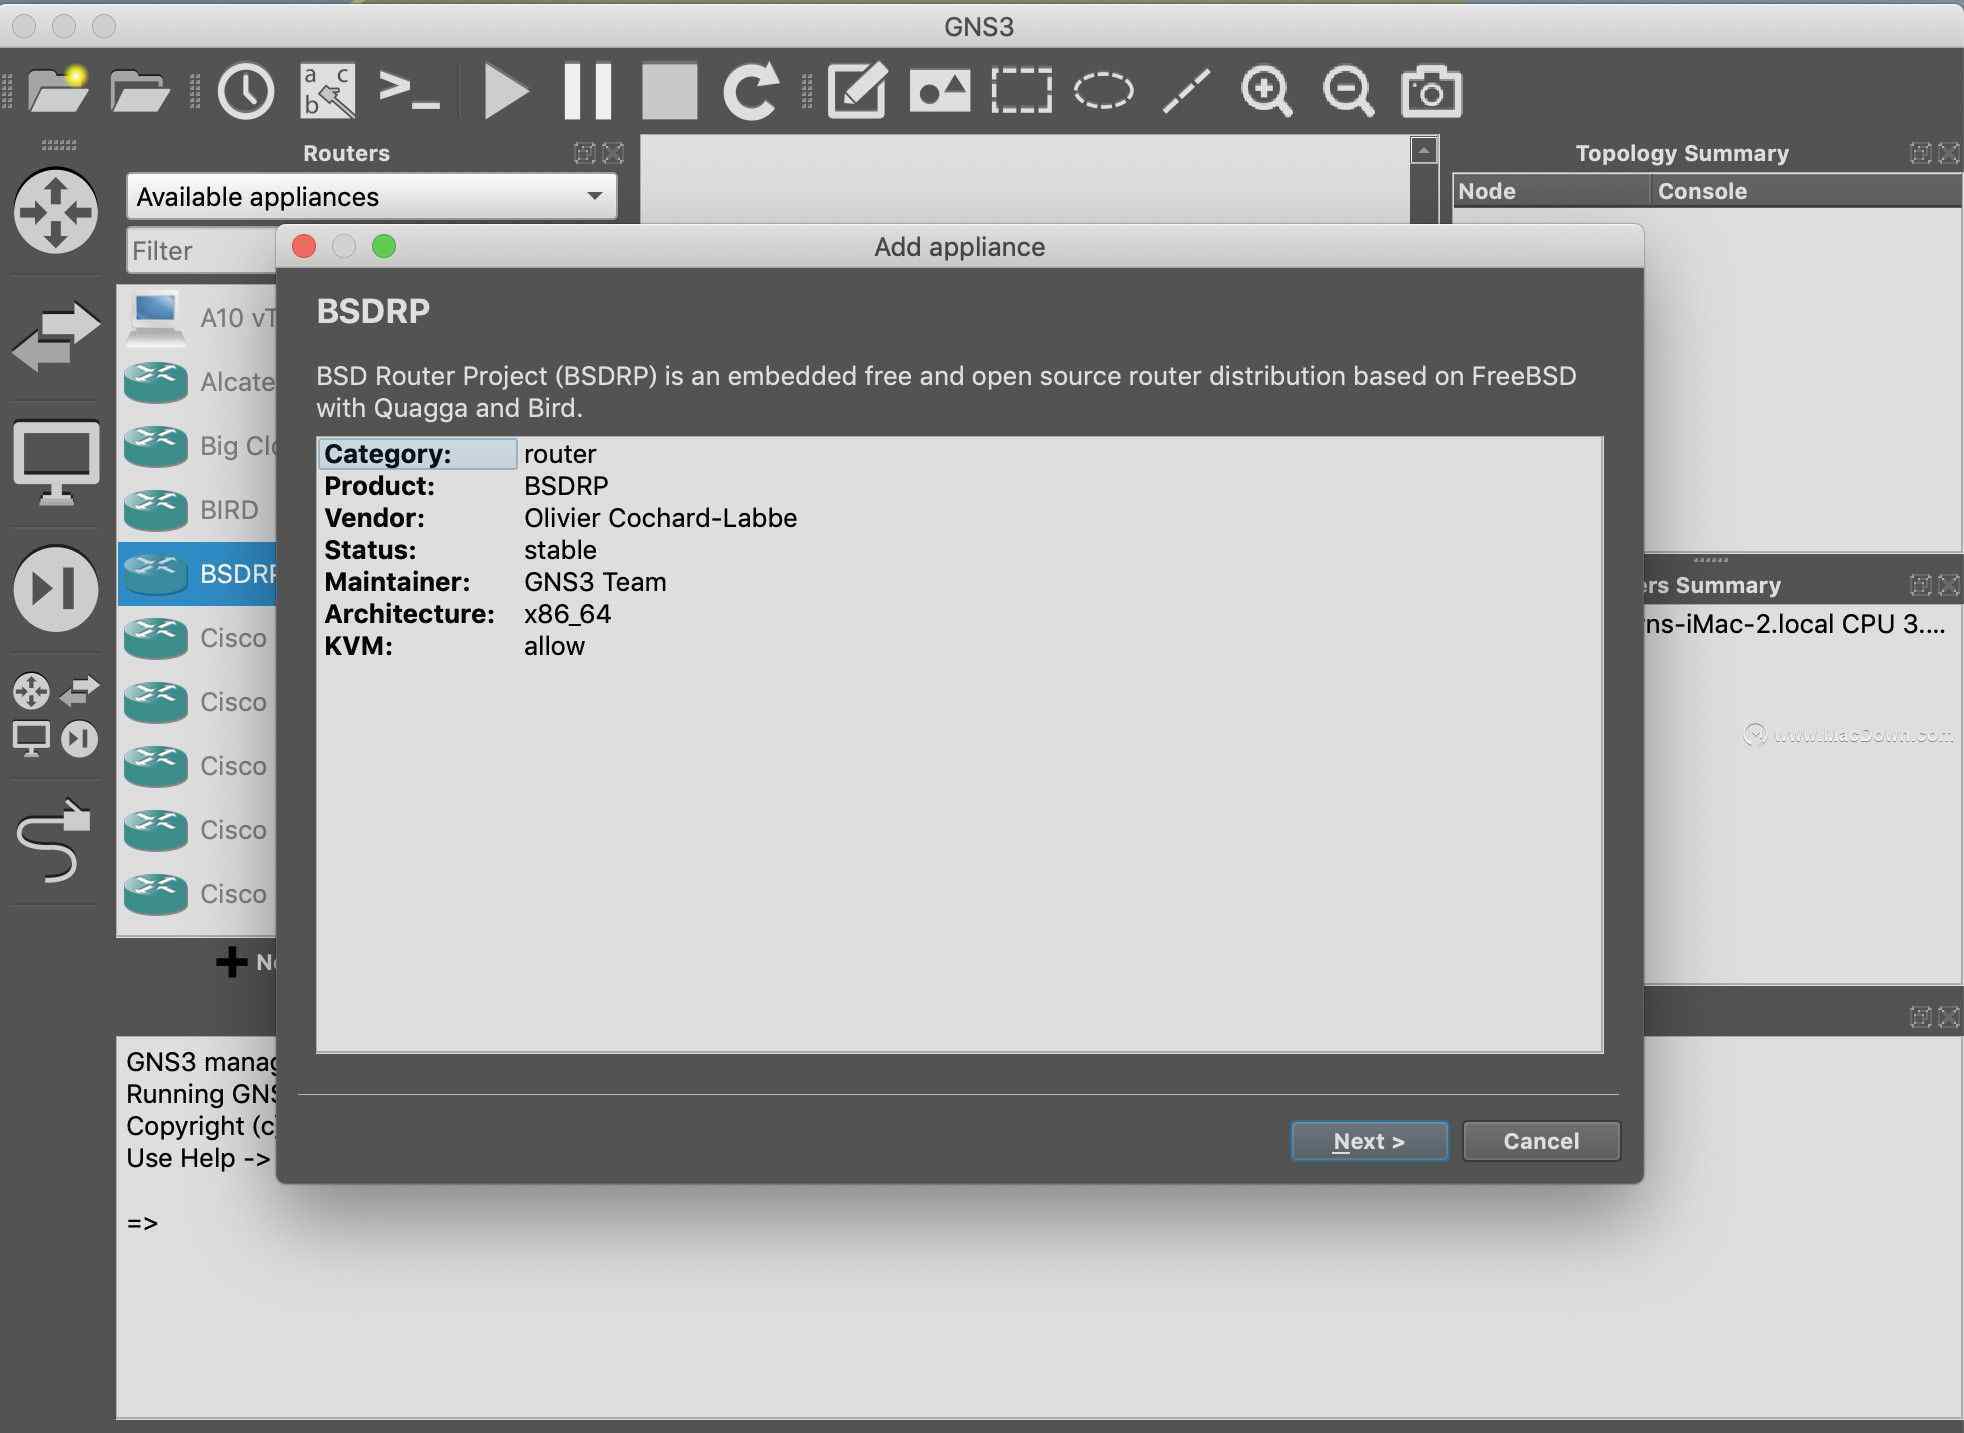The height and width of the screenshot is (1433, 1964).
Task: Click Next in Add appliance dialog
Action: pos(1369,1141)
